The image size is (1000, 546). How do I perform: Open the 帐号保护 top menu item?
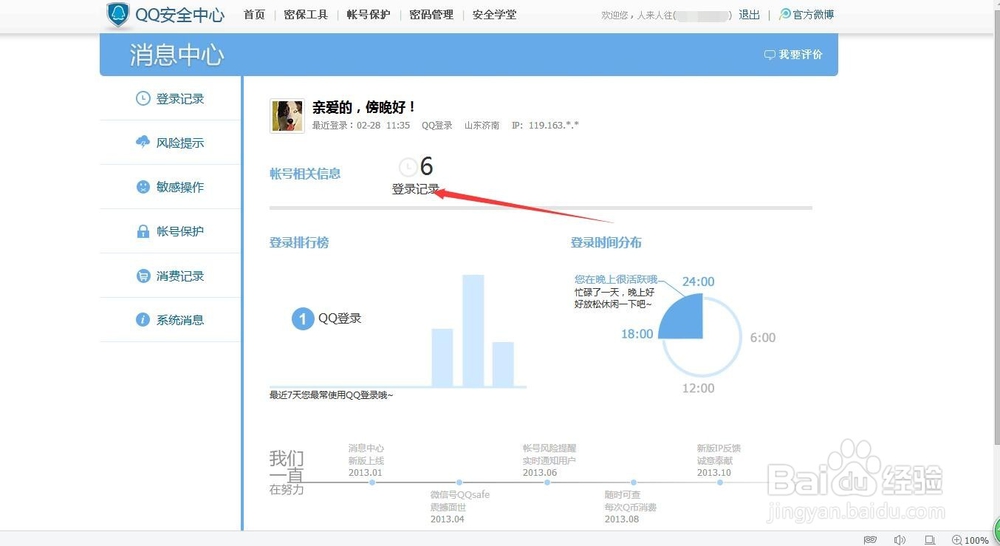pos(368,15)
